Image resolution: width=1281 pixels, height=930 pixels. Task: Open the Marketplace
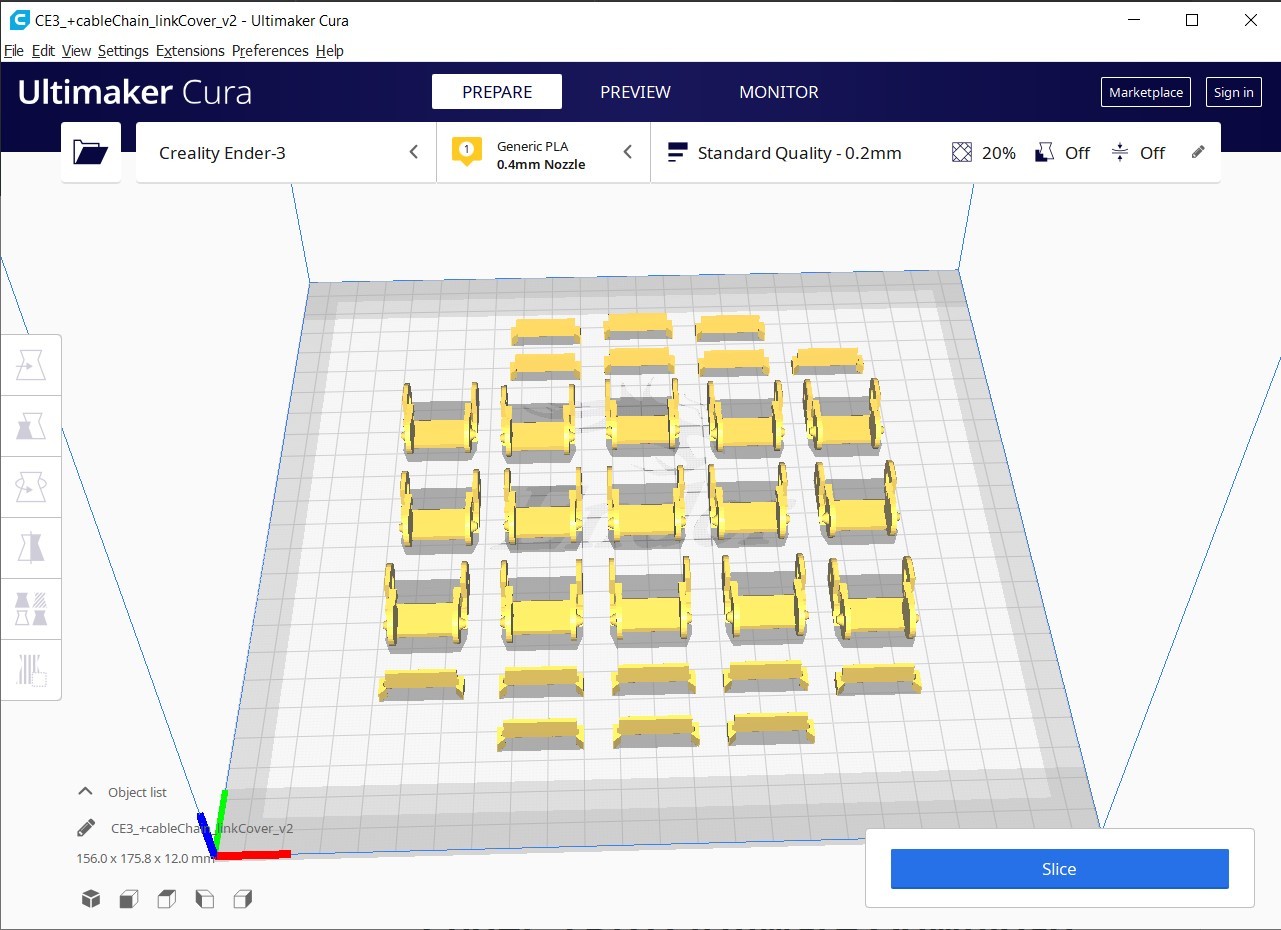pos(1146,92)
